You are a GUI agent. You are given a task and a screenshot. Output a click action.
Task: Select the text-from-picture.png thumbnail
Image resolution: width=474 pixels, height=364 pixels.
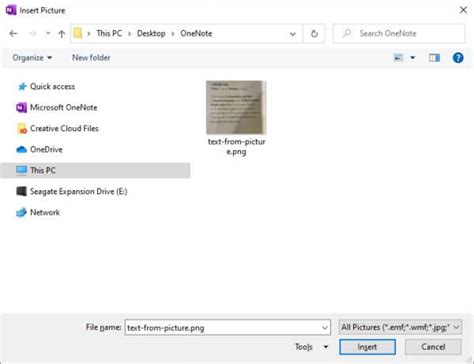tap(236, 107)
